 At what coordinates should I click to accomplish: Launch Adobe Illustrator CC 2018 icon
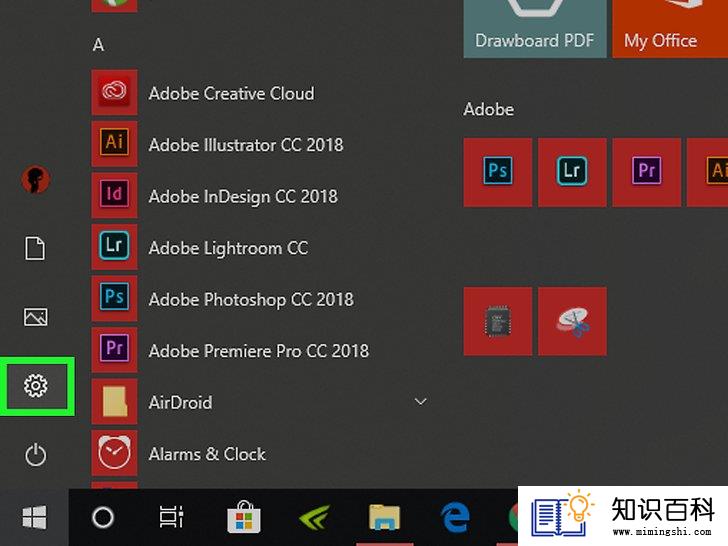[114, 144]
